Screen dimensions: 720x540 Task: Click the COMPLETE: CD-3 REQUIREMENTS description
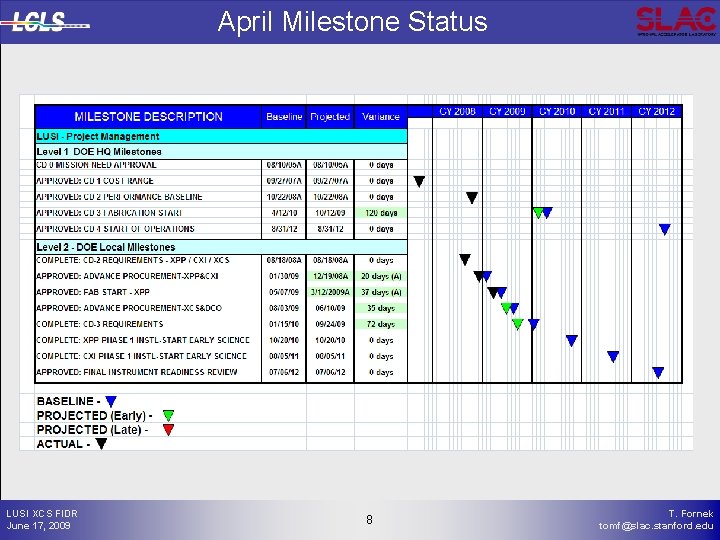point(100,324)
